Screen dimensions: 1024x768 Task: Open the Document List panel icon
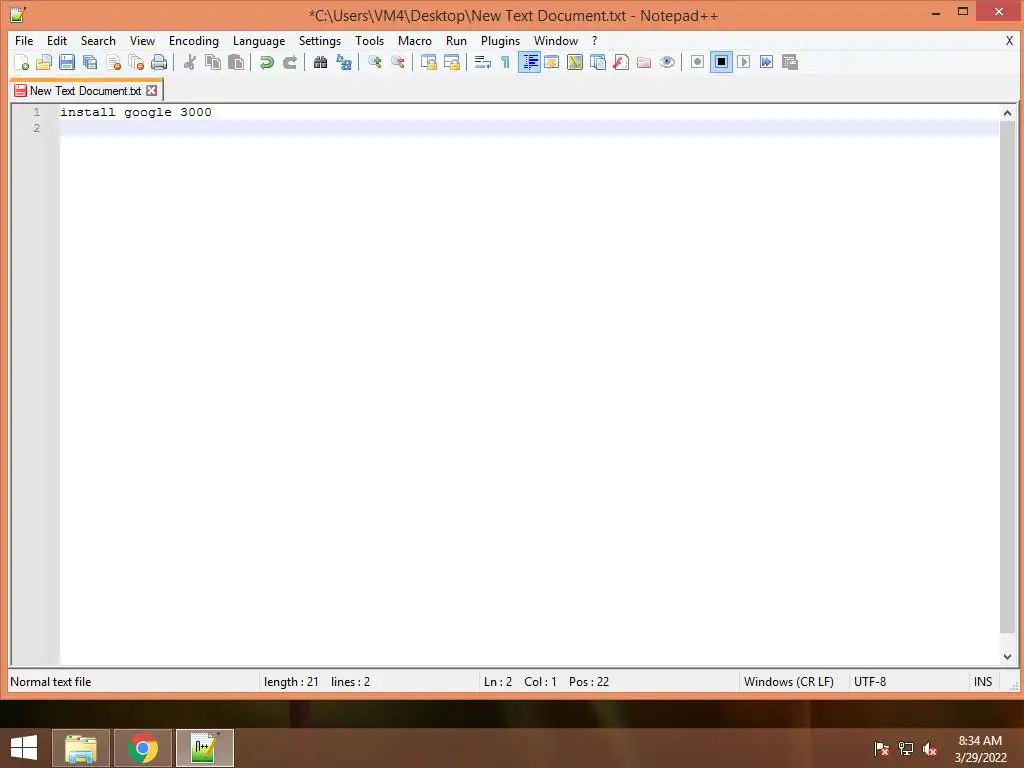pyautogui.click(x=598, y=62)
